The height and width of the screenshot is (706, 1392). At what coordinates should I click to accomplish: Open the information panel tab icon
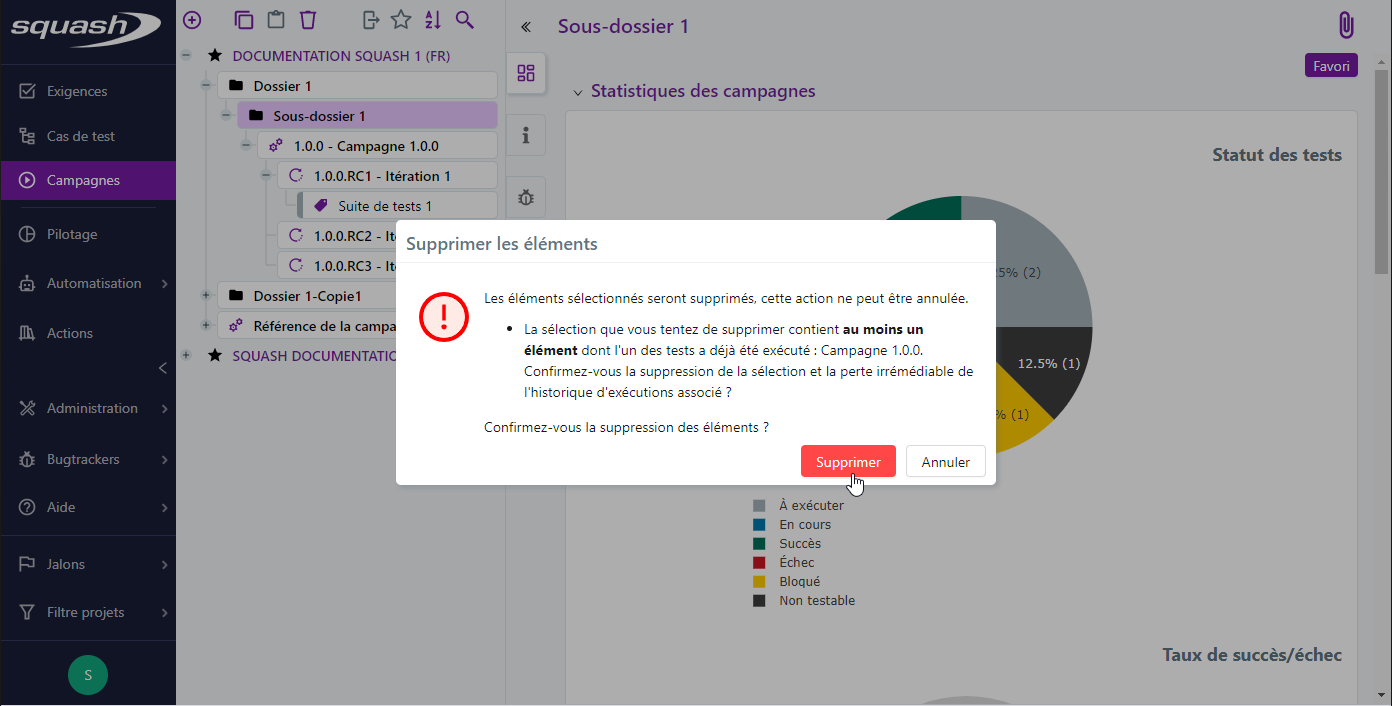click(526, 135)
